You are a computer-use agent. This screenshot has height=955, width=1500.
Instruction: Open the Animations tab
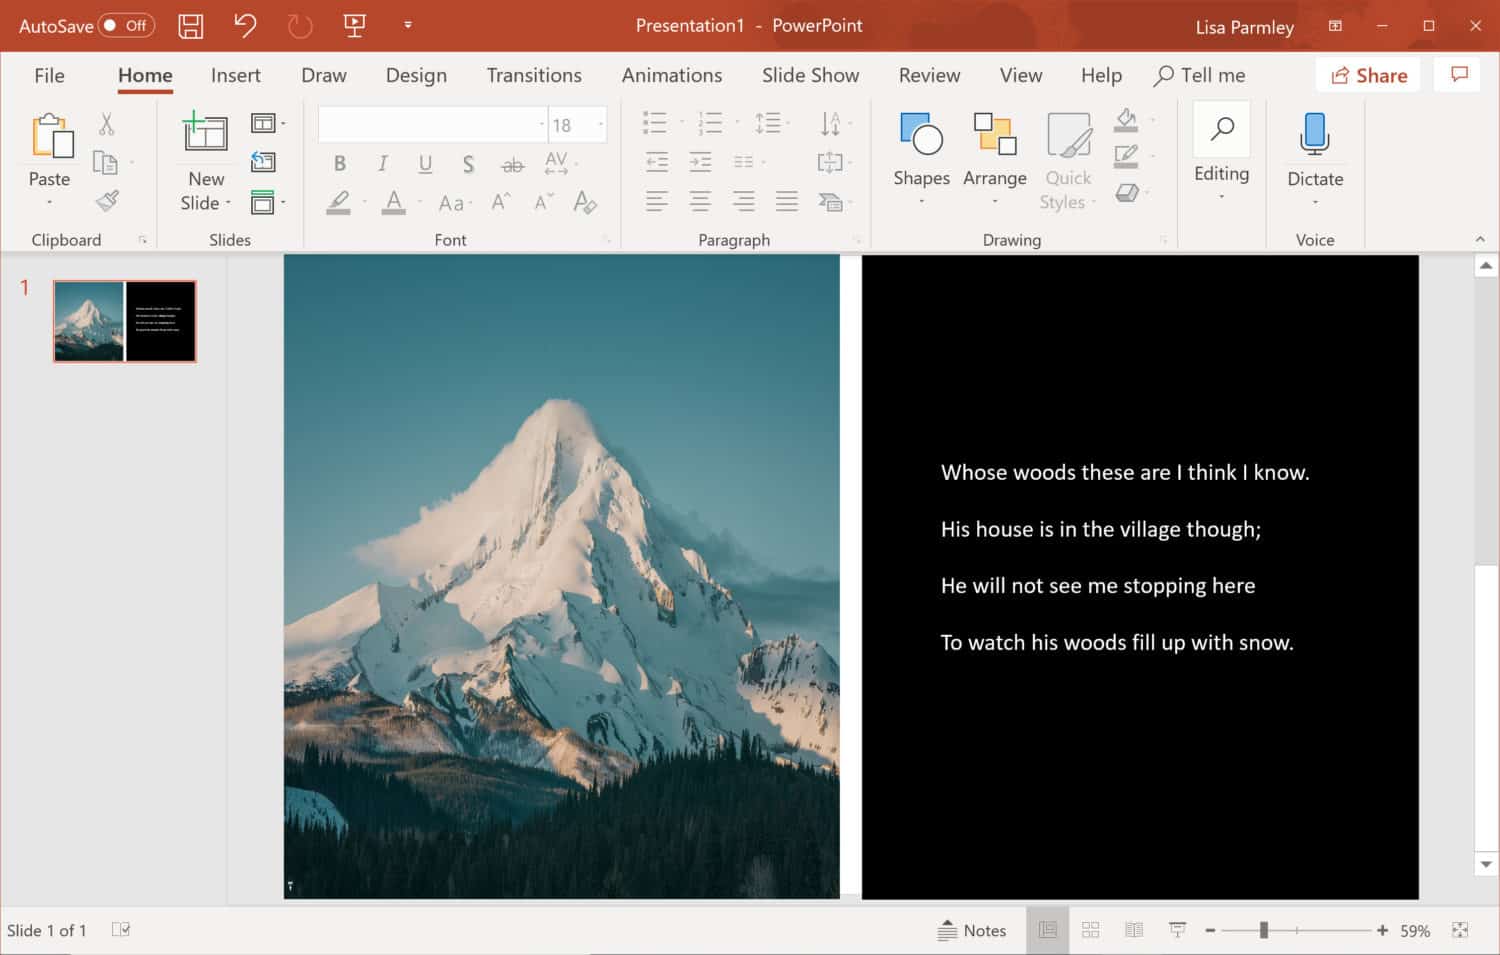tap(672, 75)
